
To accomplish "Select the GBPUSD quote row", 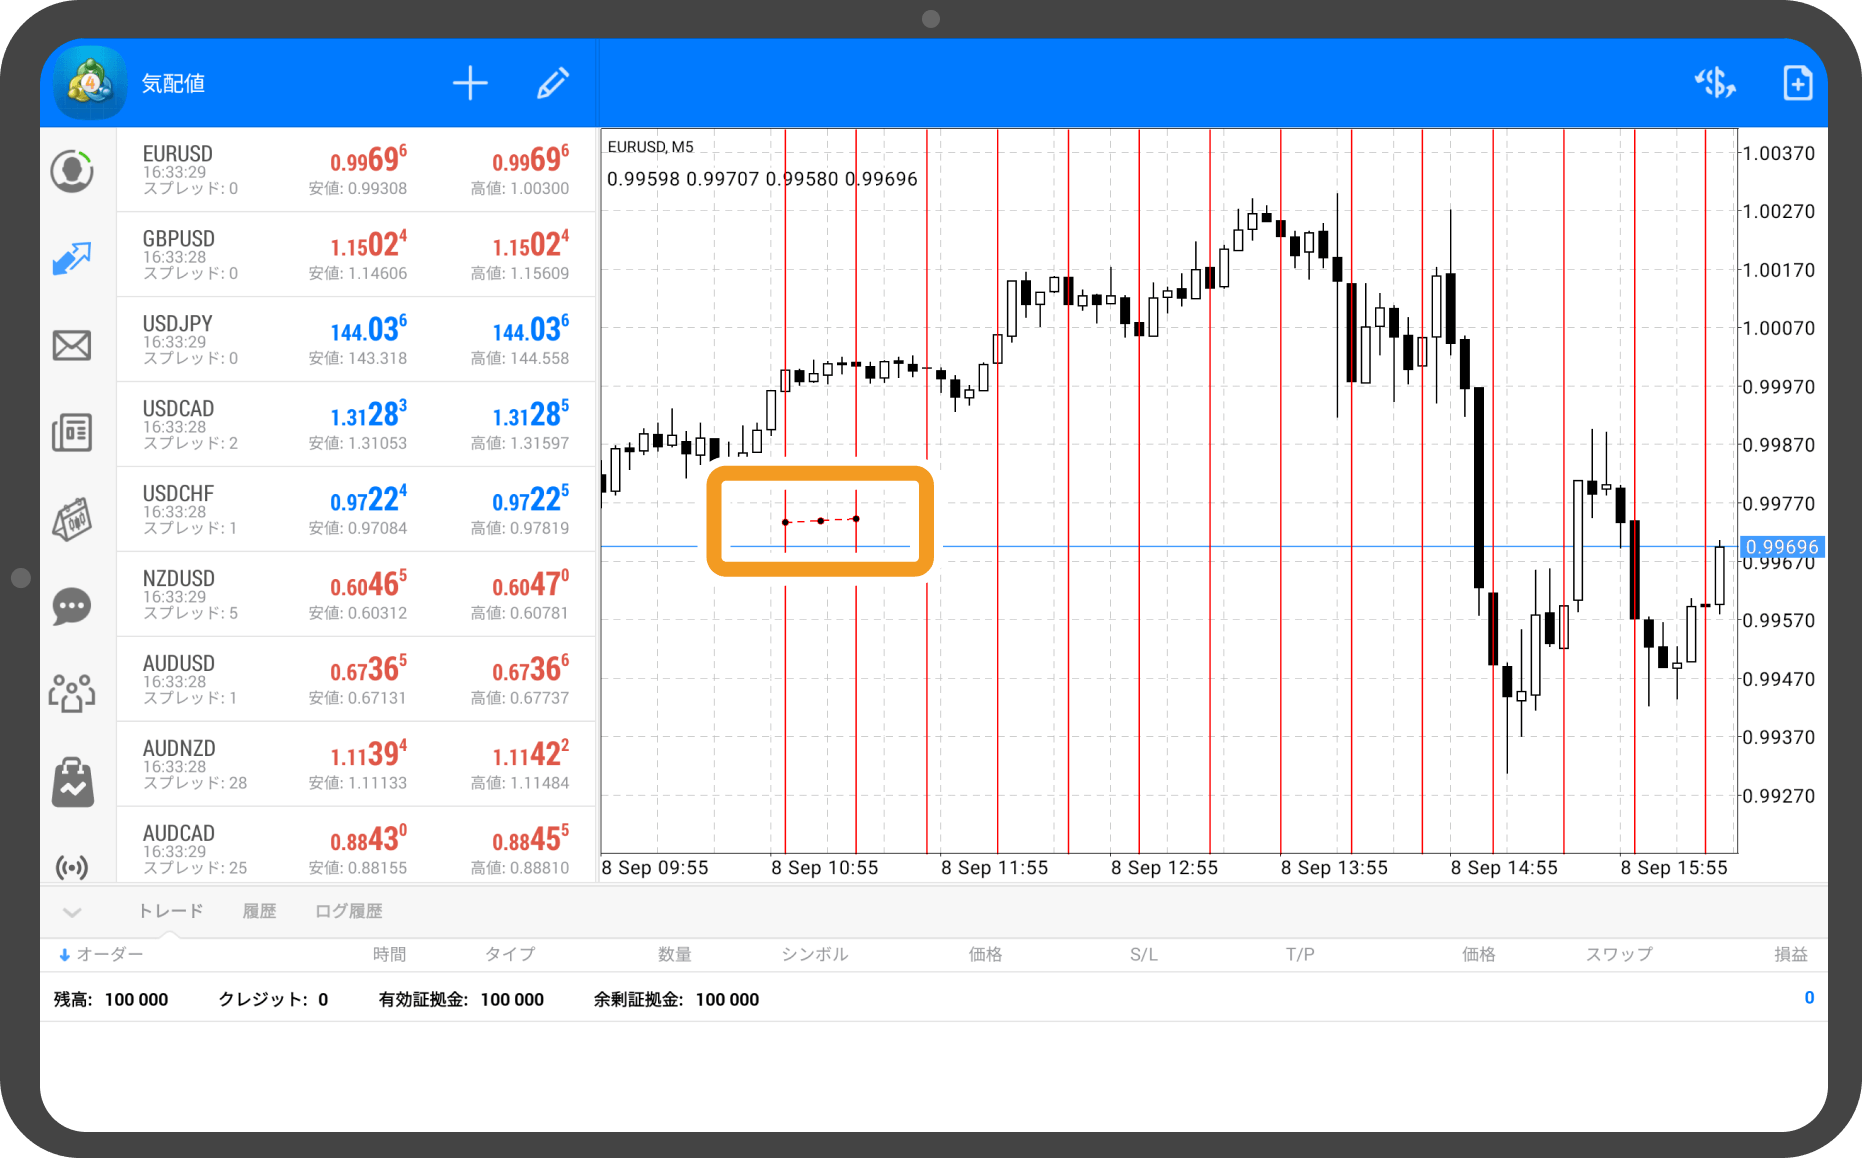I will click(355, 254).
